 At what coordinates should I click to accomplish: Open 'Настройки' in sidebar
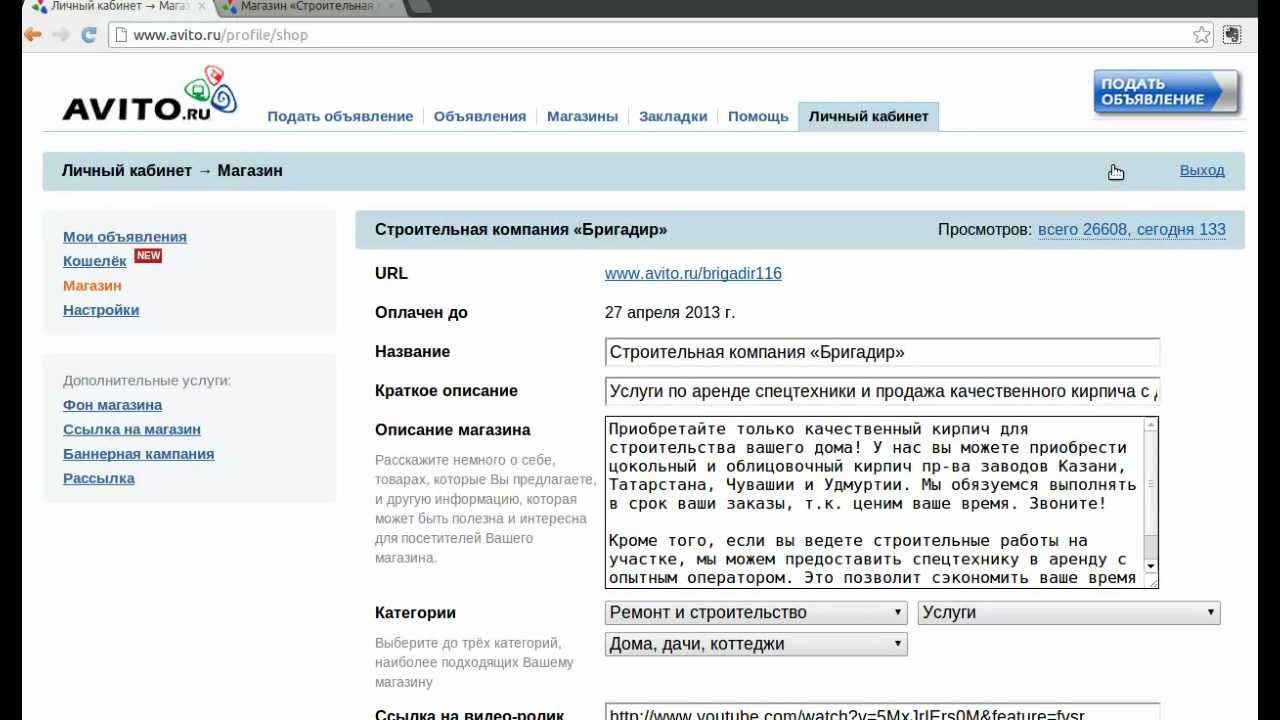pyautogui.click(x=101, y=310)
